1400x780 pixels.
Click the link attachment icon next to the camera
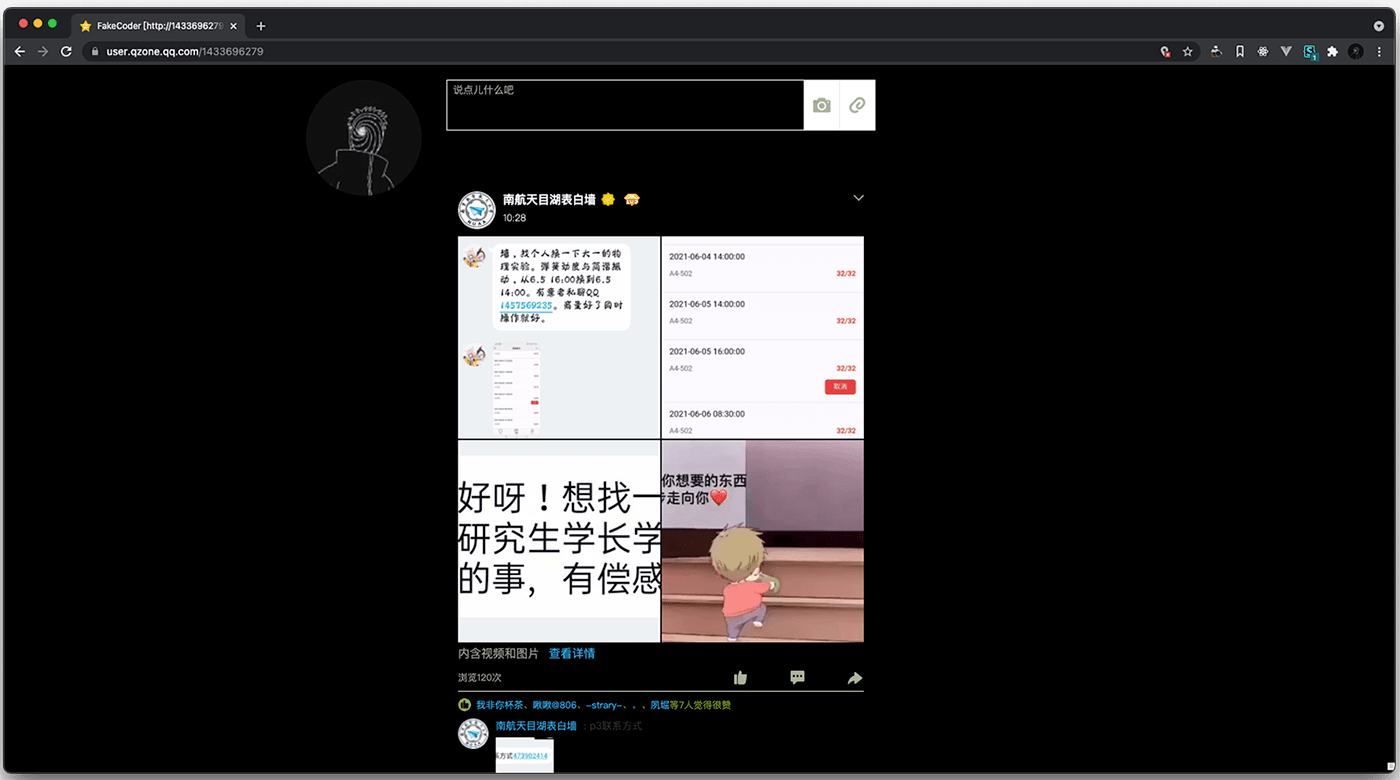857,104
